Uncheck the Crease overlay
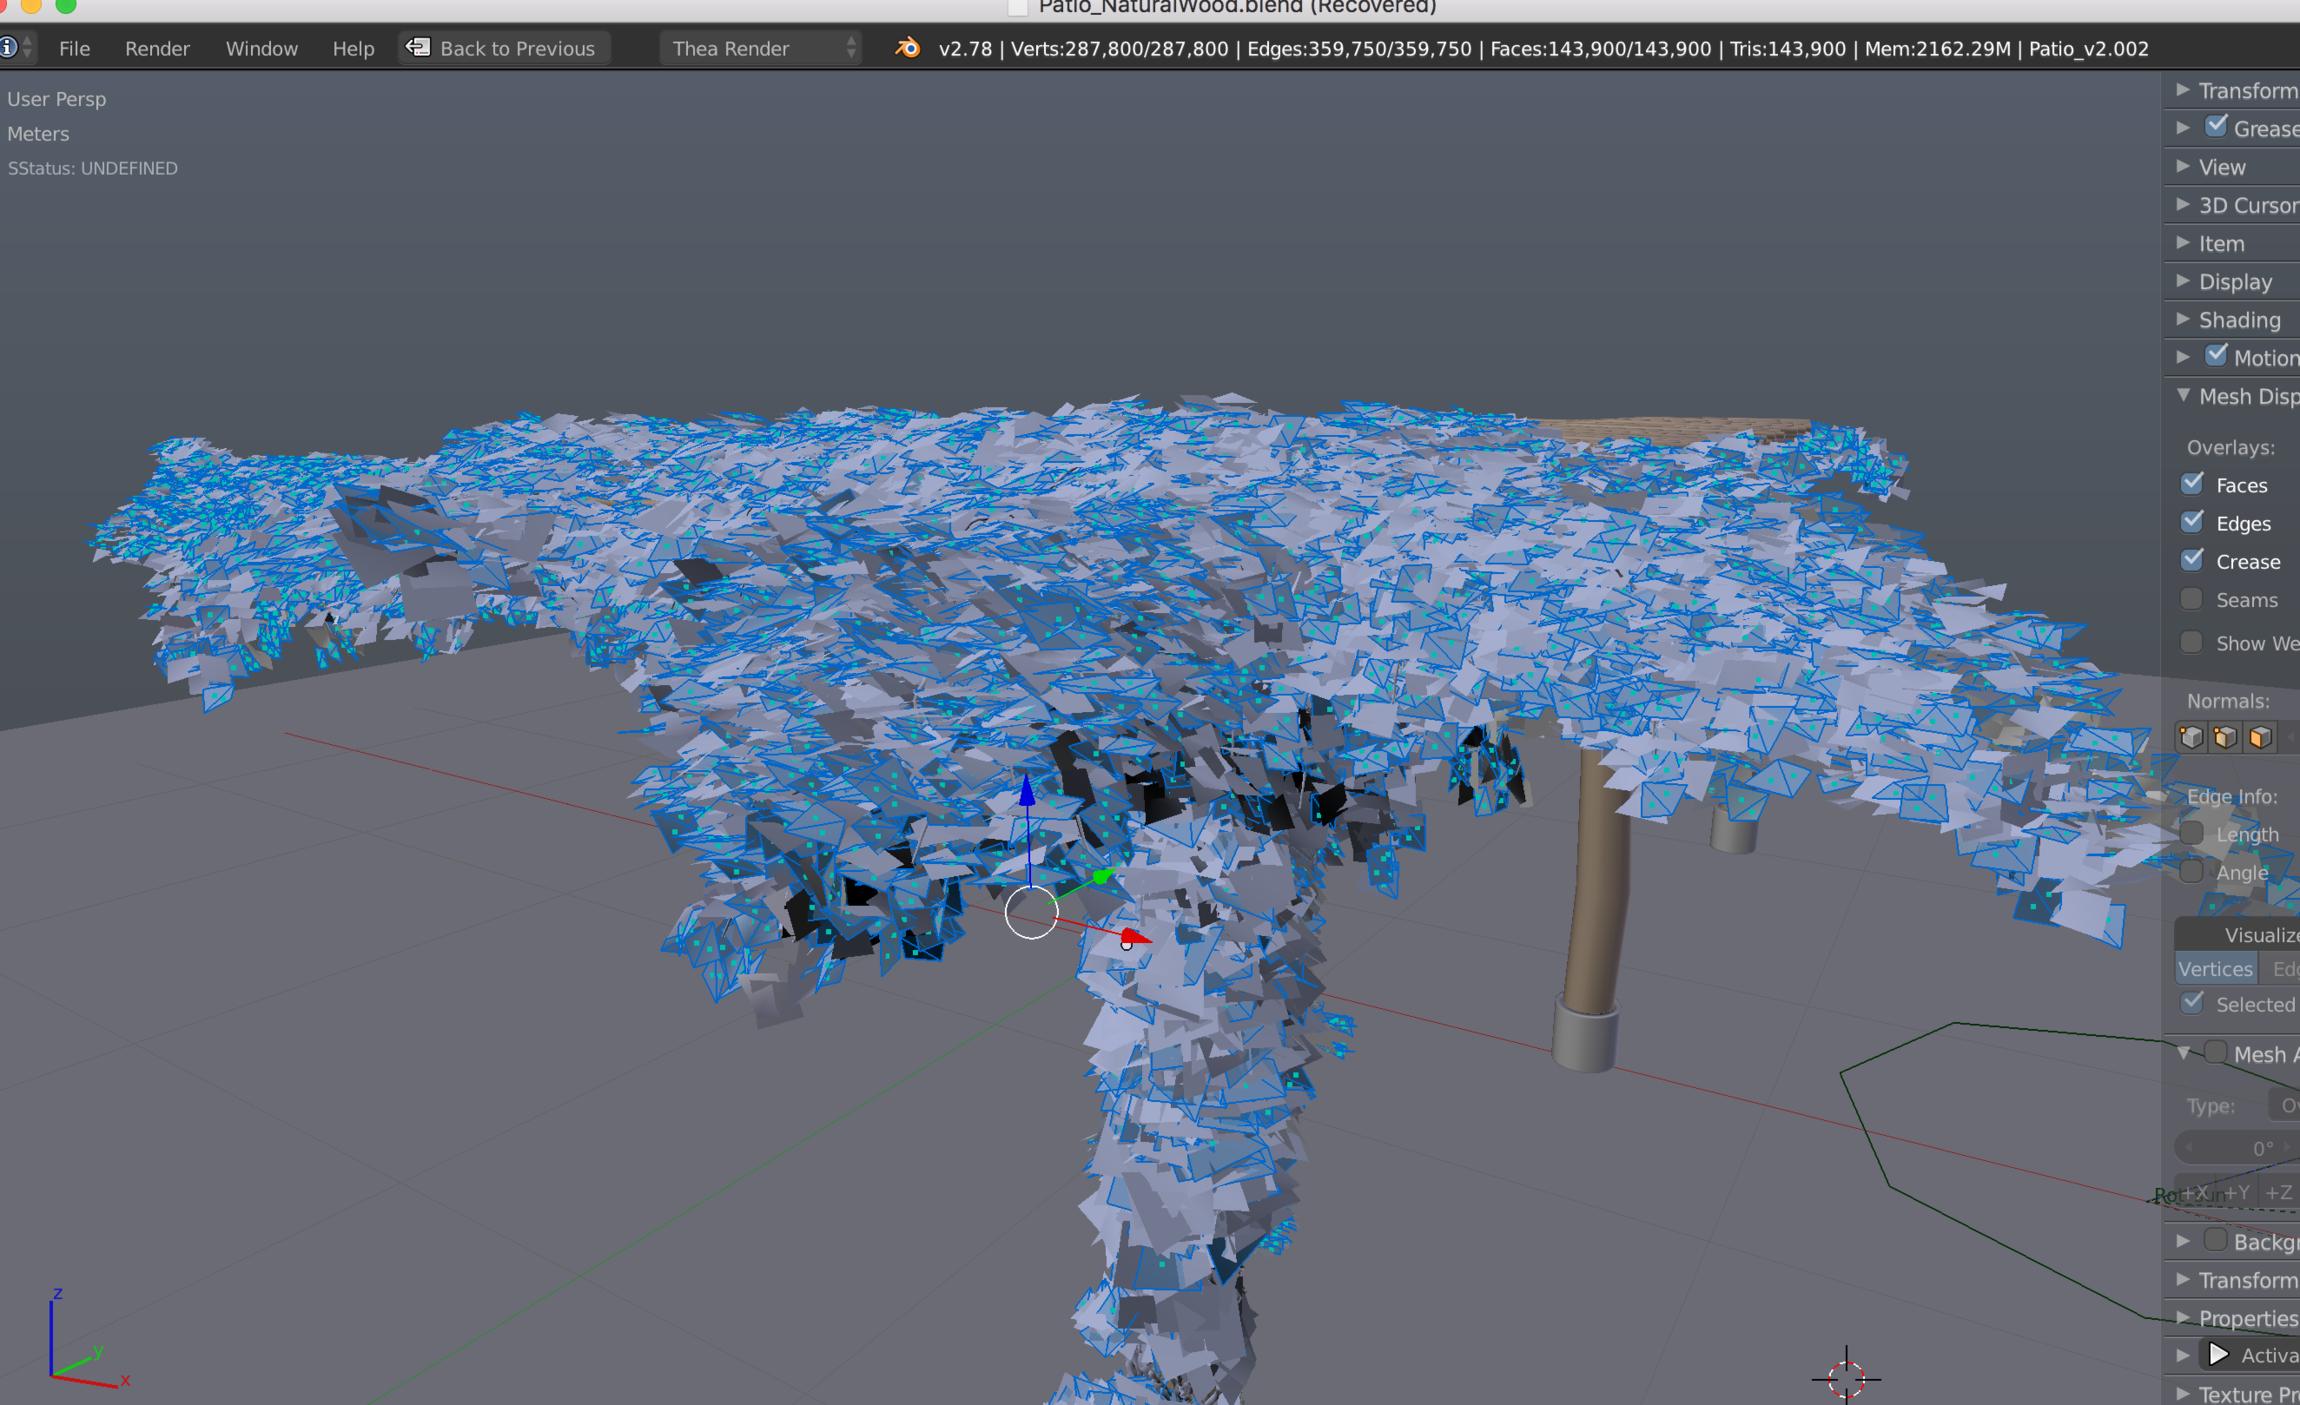 coord(2192,560)
